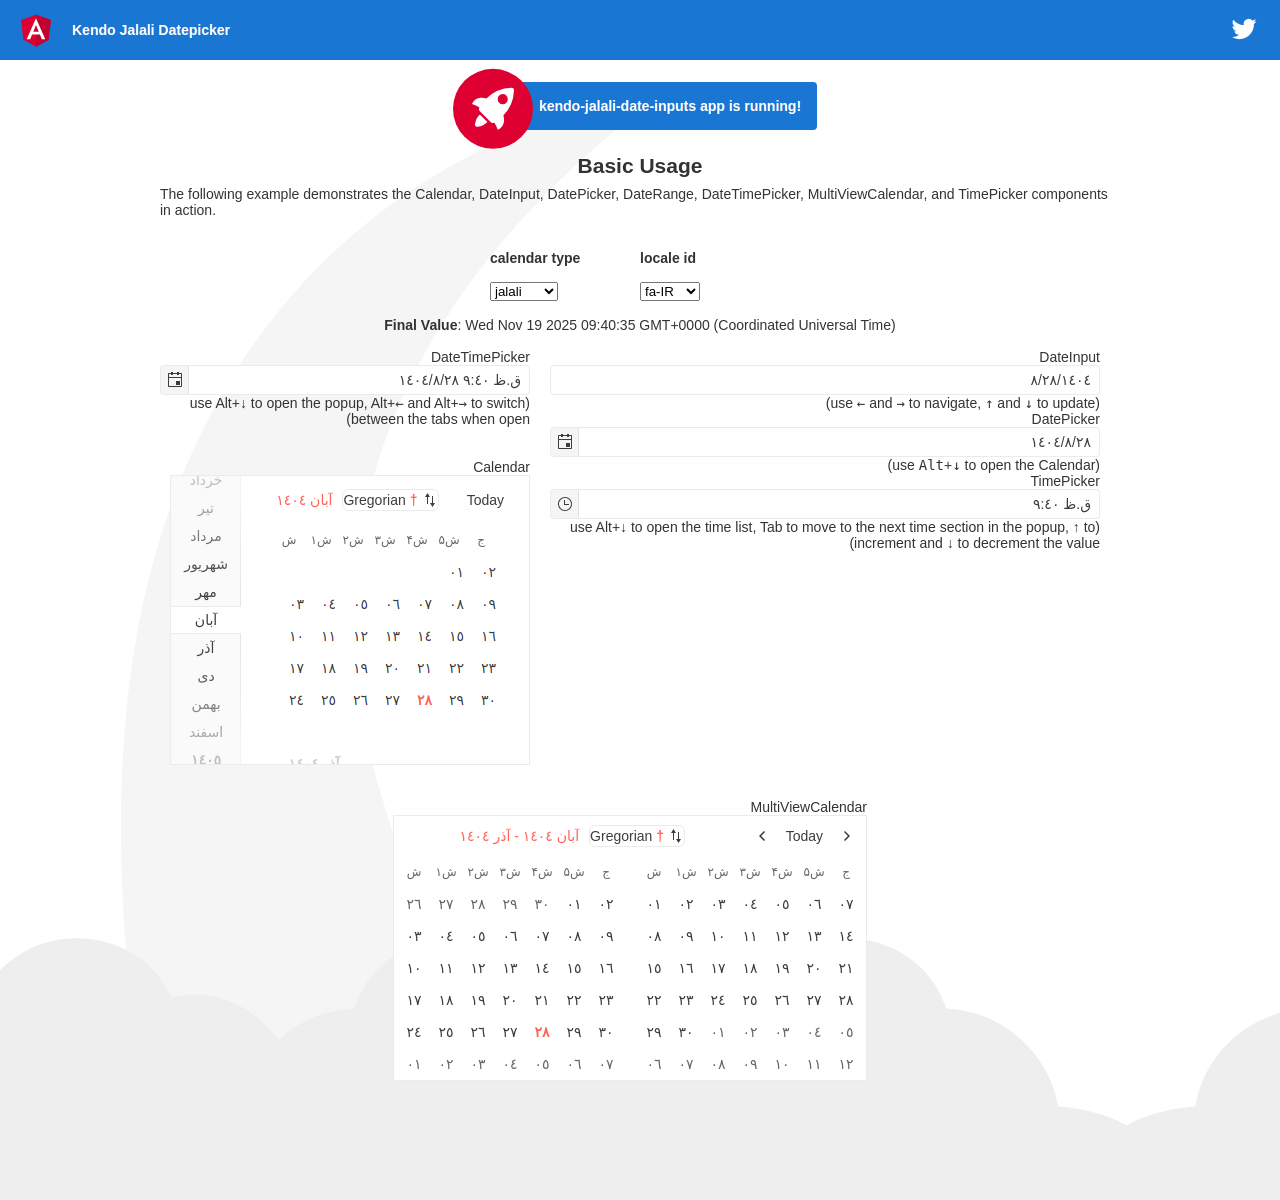Click the kendo-jalali-date-inputs app is running banner

click(670, 106)
